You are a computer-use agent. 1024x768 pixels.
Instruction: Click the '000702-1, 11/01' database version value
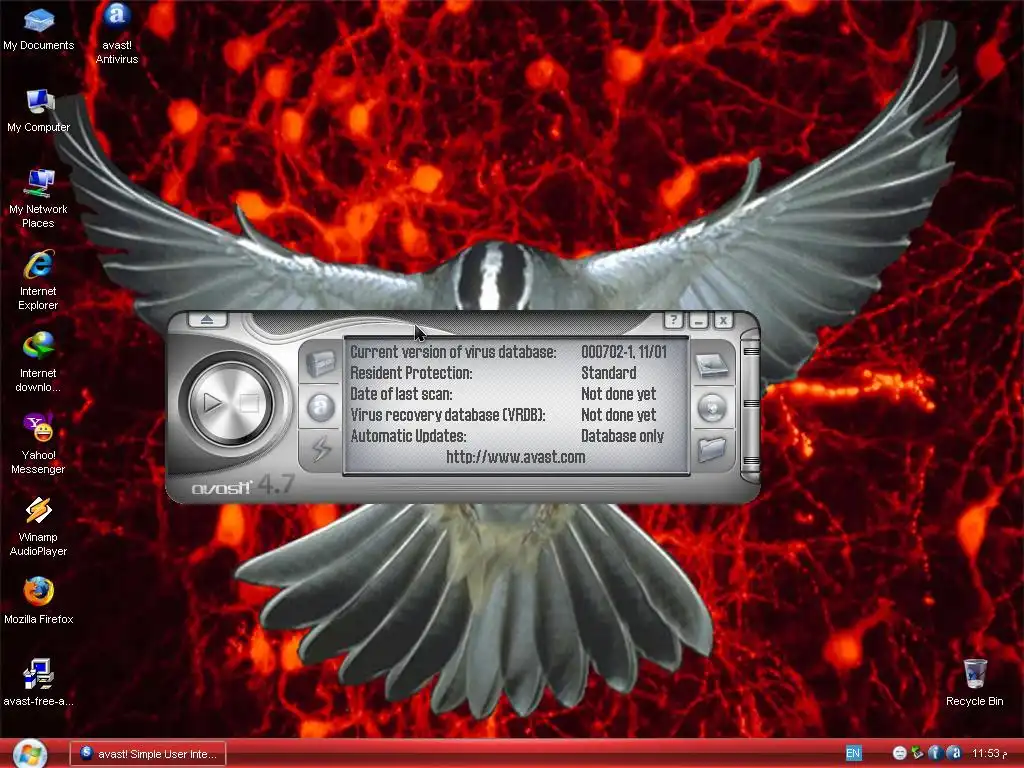624,352
